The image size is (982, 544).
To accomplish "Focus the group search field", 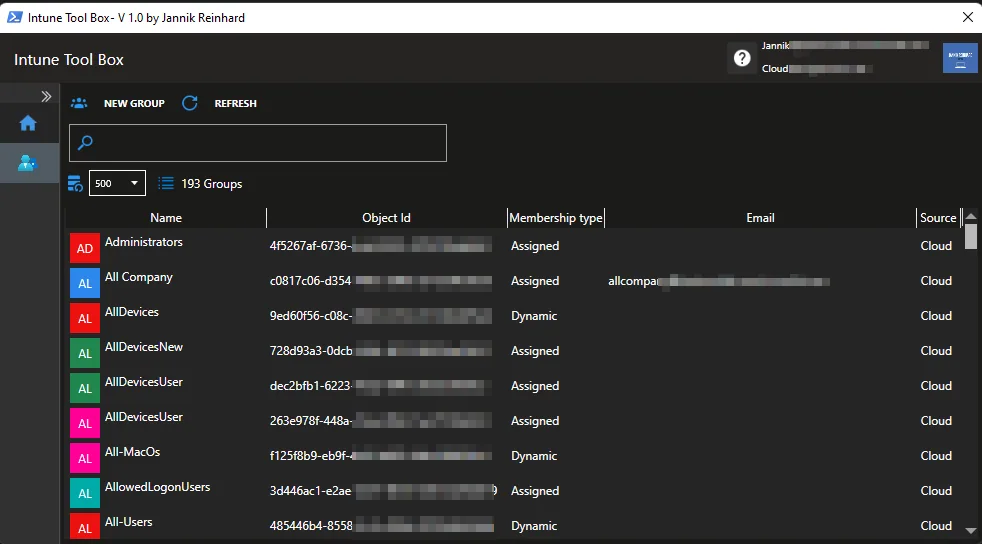I will click(x=258, y=143).
